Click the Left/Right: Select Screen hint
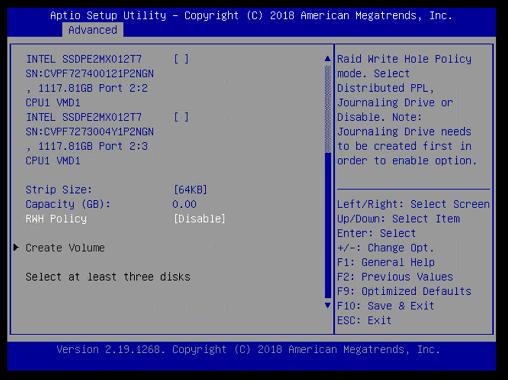 [x=413, y=204]
